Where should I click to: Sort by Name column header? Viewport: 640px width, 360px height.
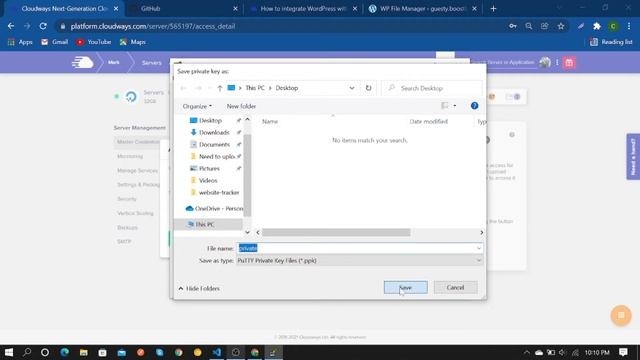click(x=270, y=122)
